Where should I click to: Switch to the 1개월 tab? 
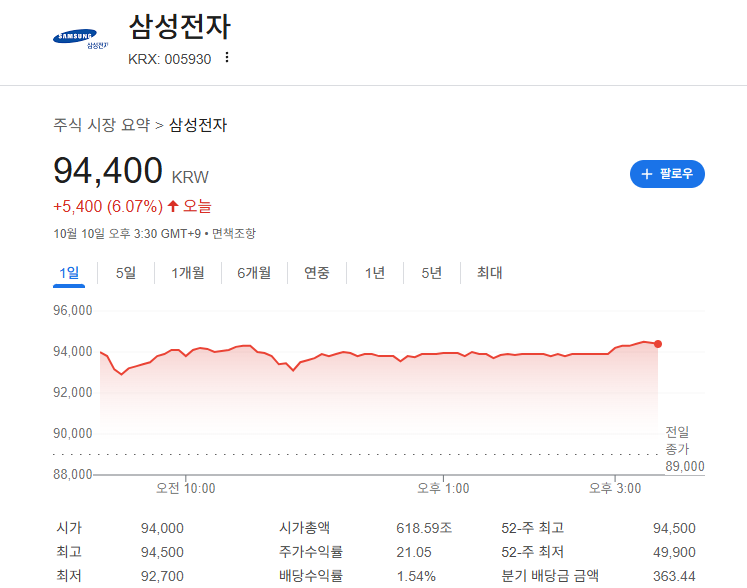coord(188,273)
